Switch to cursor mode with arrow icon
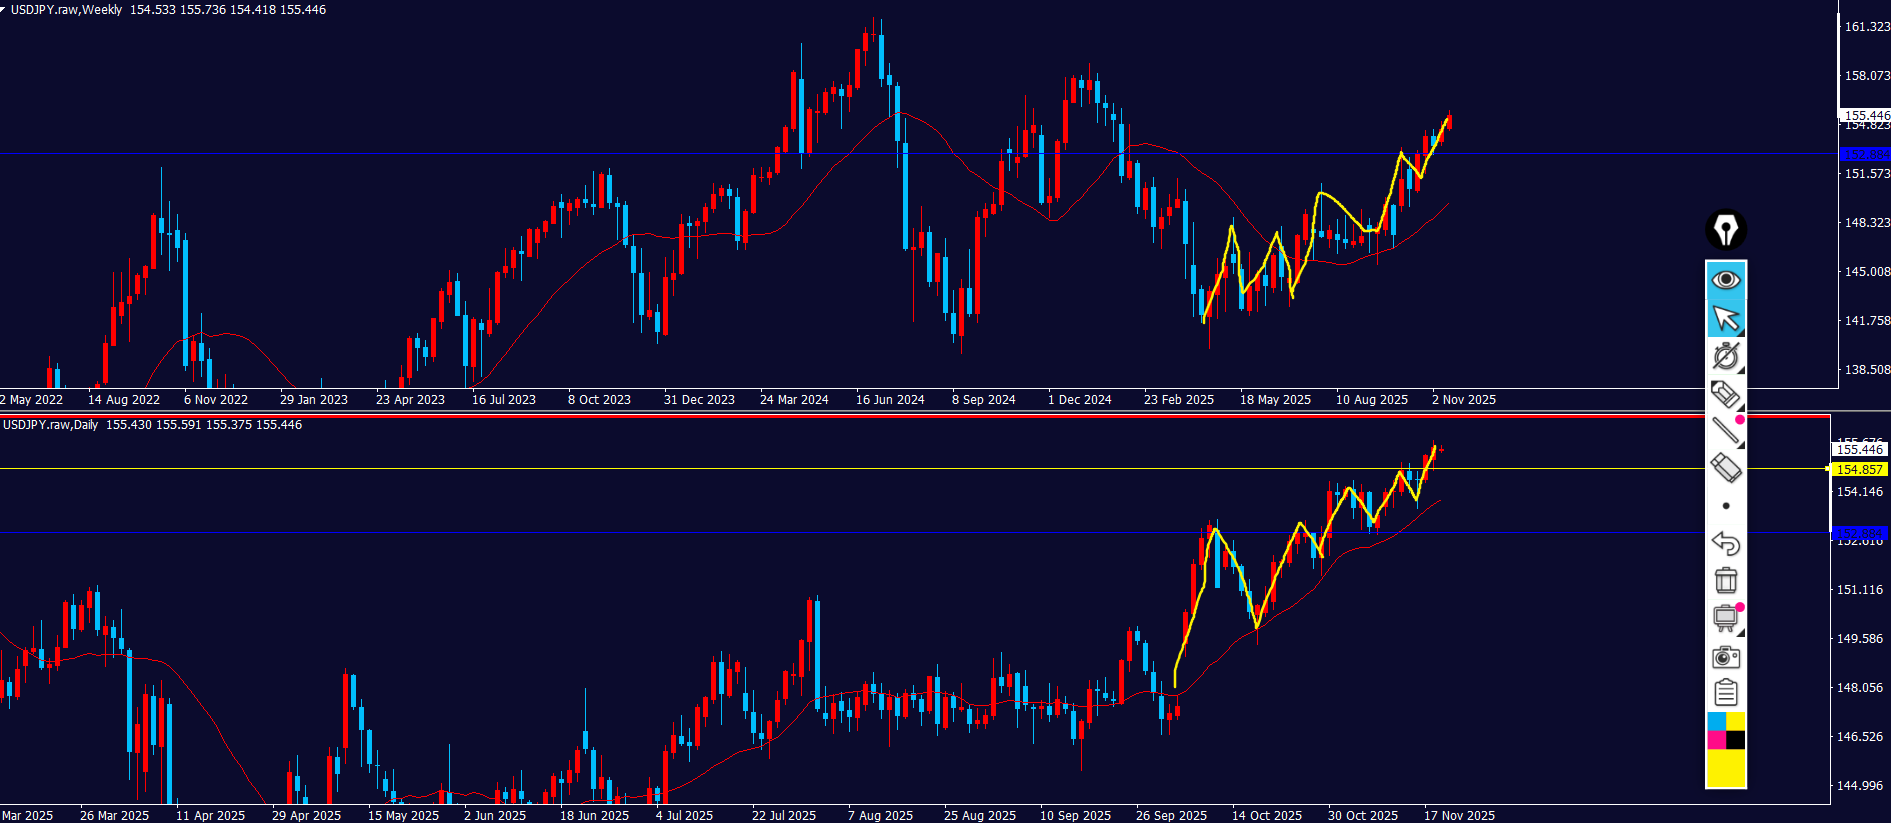The height and width of the screenshot is (823, 1891). click(x=1725, y=318)
